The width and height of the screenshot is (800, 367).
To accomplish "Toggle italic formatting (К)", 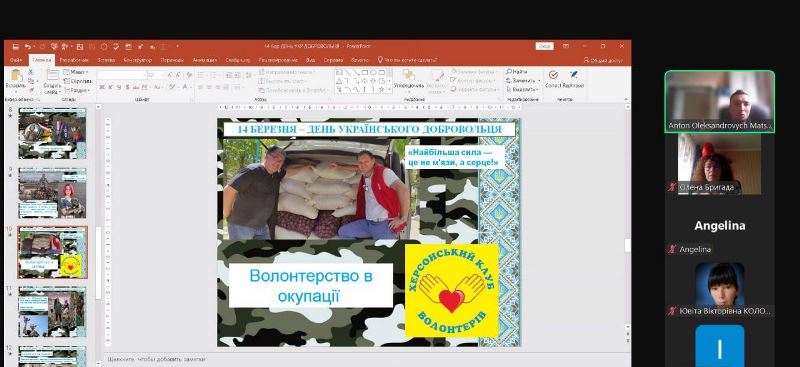I will tap(110, 87).
